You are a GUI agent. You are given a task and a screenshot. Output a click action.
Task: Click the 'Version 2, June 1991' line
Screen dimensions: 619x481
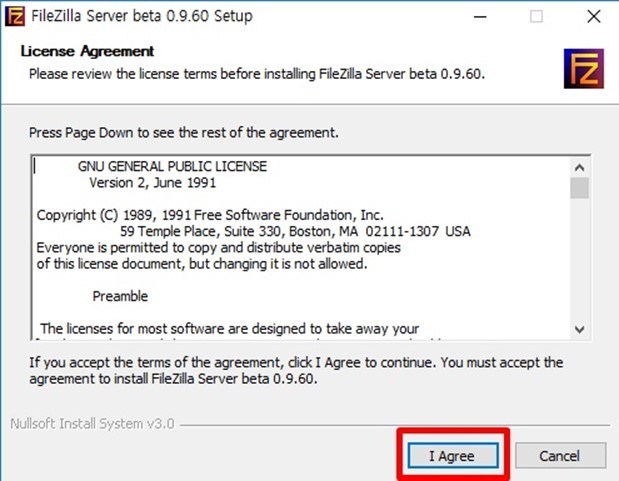pos(152,183)
